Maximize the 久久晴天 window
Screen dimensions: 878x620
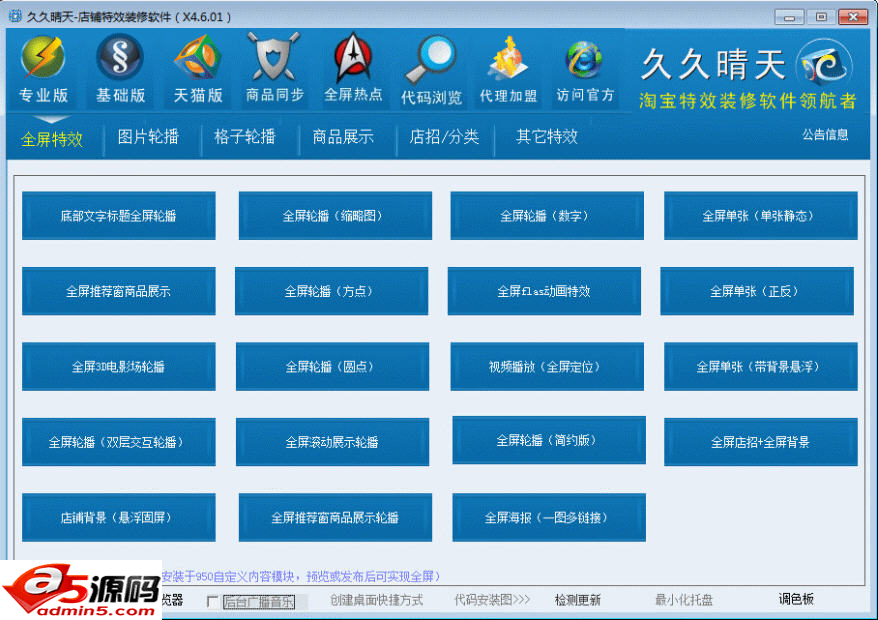point(821,17)
